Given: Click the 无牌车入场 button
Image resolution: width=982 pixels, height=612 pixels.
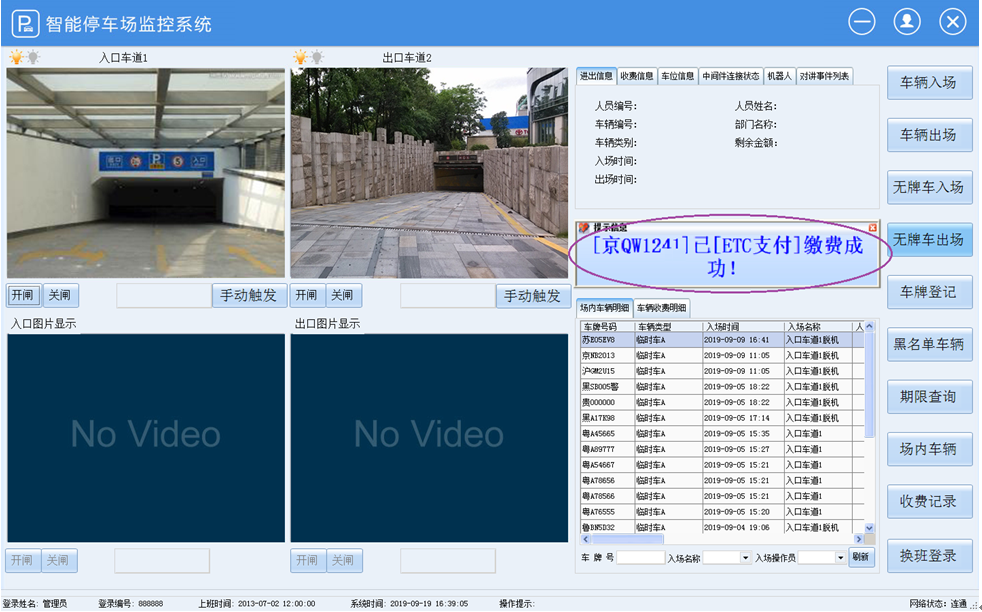Looking at the screenshot, I should click(929, 187).
